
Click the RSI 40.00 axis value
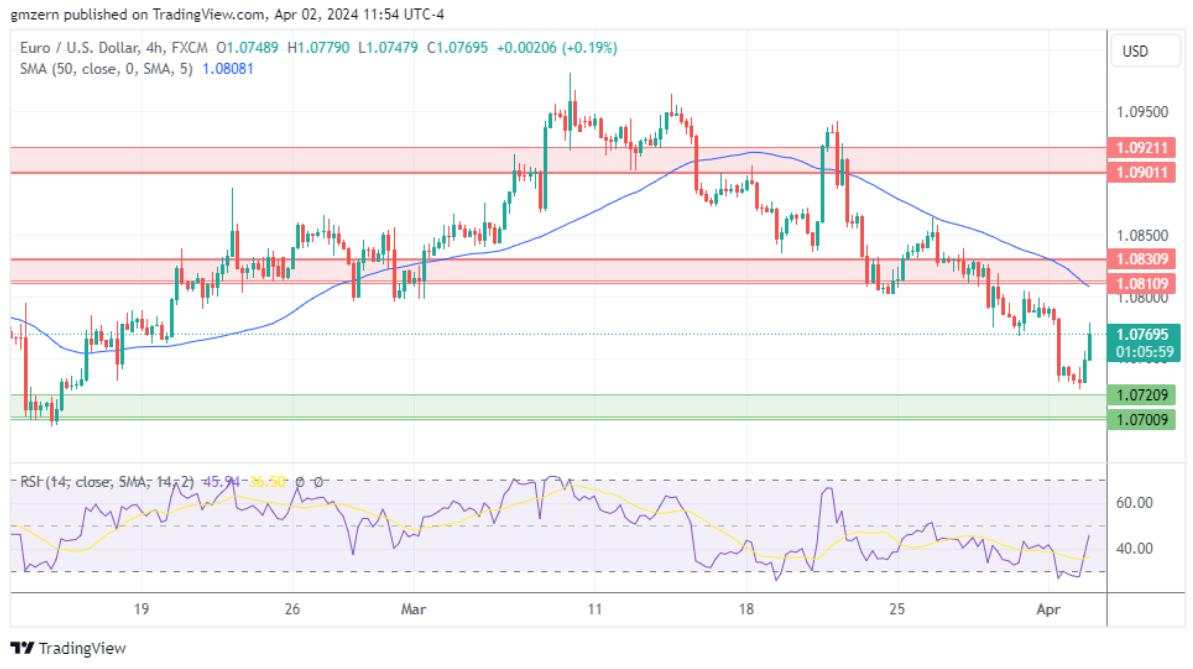[x=1134, y=549]
